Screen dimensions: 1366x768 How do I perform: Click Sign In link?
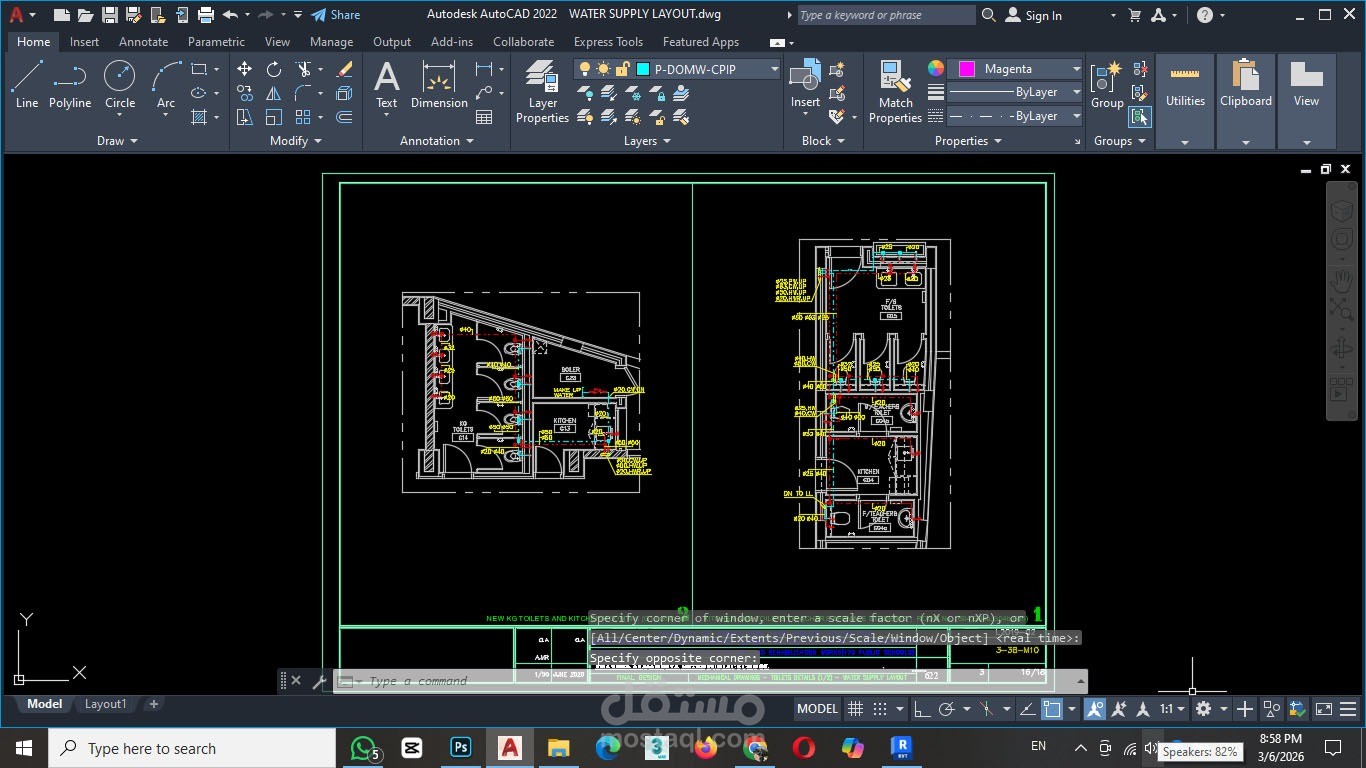click(1043, 15)
